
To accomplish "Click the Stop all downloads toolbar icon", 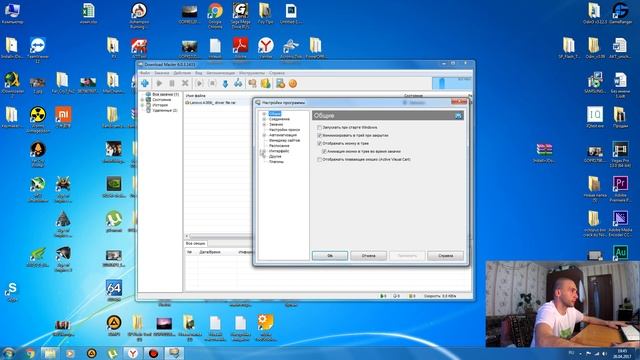I will click(212, 83).
